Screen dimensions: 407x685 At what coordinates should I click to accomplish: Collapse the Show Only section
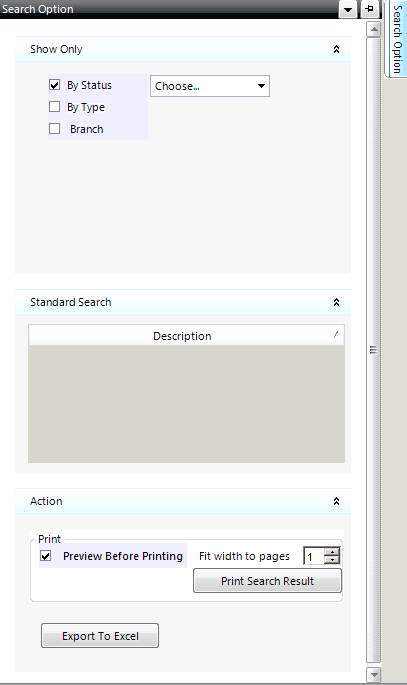[x=336, y=49]
